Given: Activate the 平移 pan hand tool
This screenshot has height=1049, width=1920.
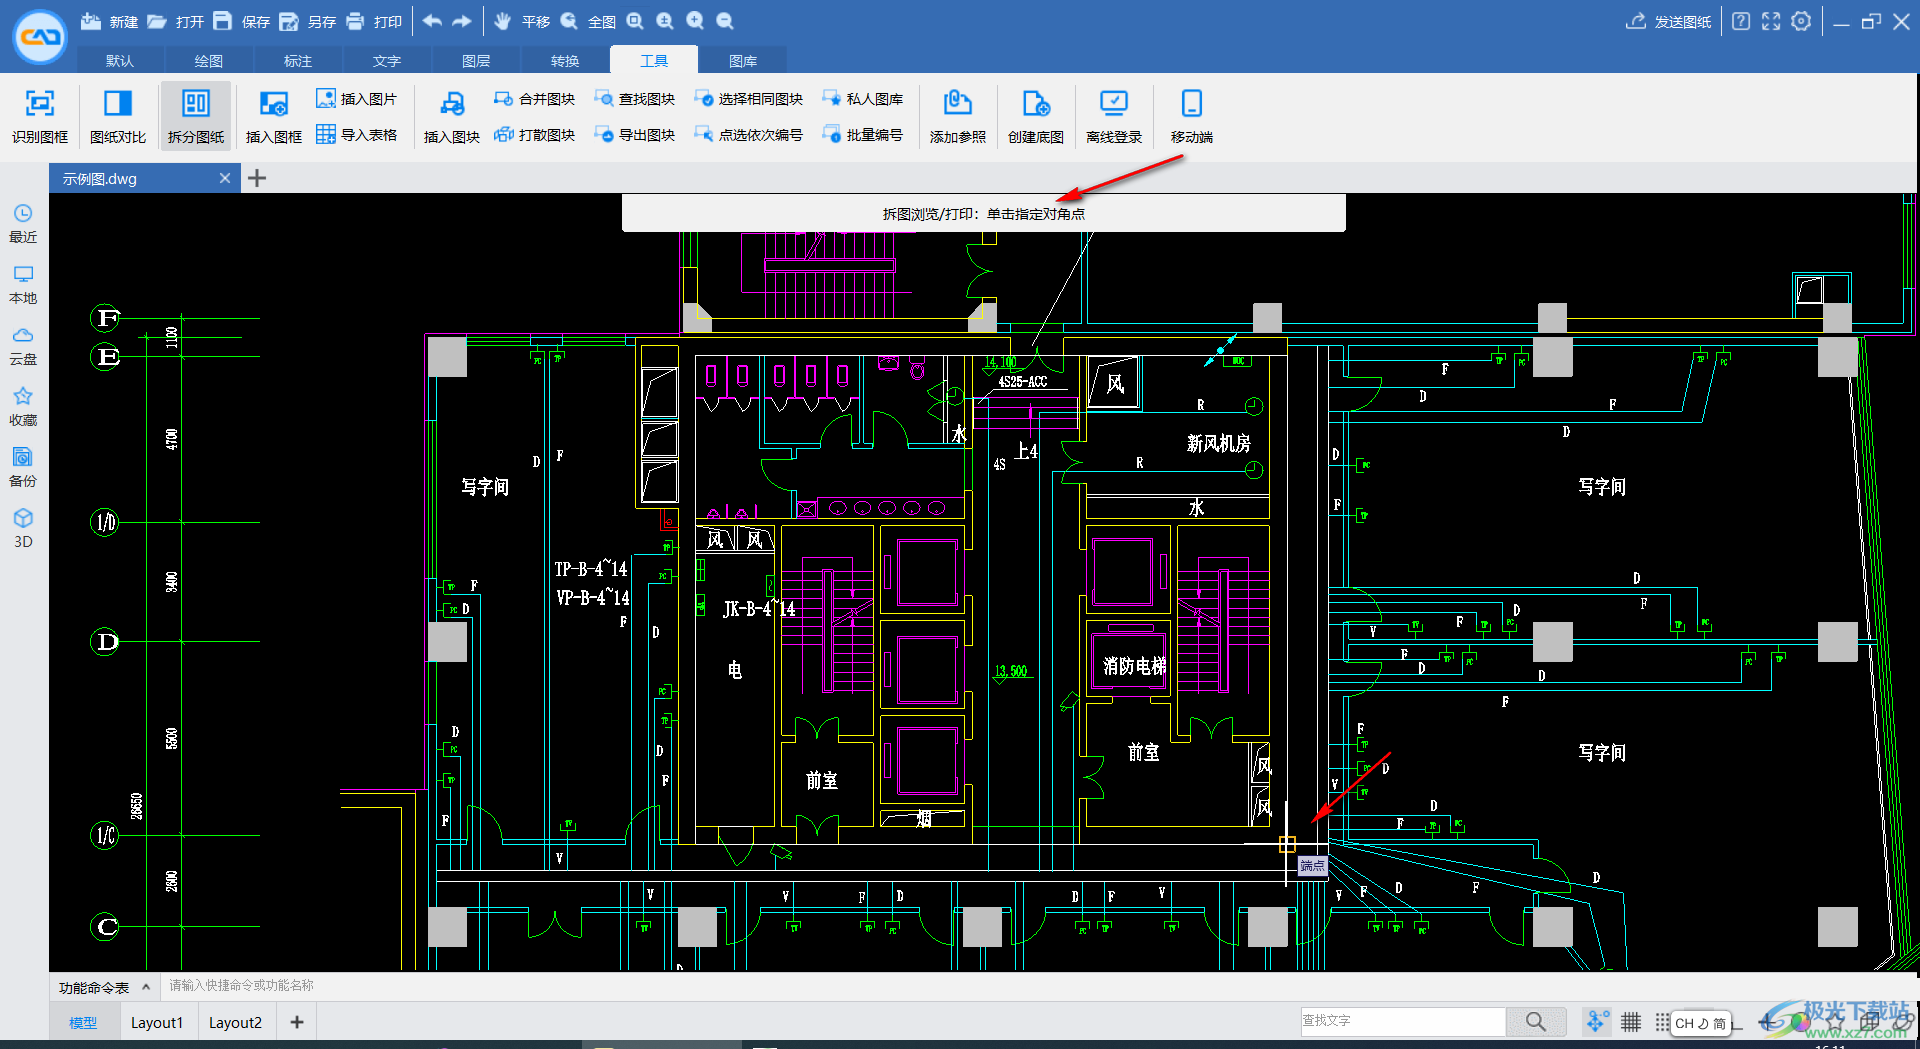Looking at the screenshot, I should [x=502, y=21].
